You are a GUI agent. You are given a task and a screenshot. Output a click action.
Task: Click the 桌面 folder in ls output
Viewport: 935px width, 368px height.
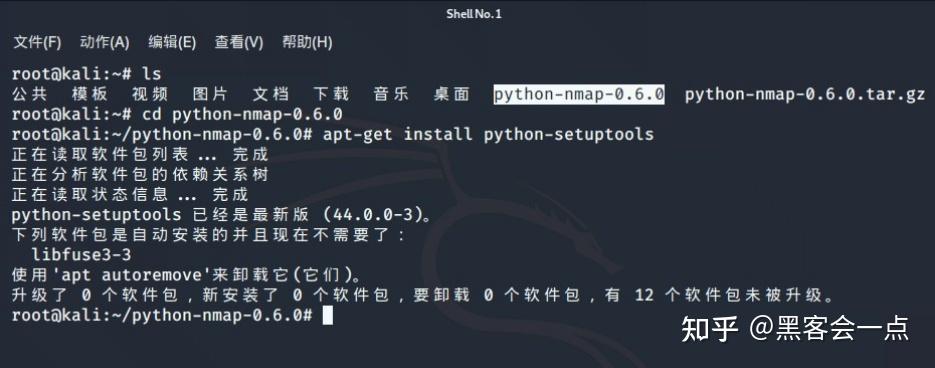451,94
